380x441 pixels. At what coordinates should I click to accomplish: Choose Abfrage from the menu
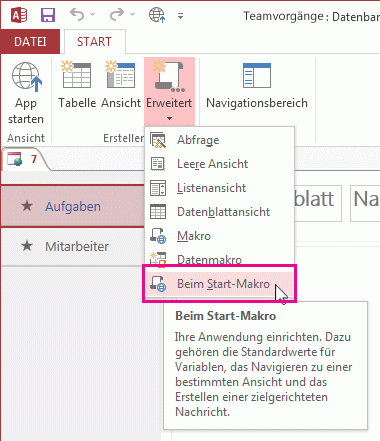coord(219,140)
